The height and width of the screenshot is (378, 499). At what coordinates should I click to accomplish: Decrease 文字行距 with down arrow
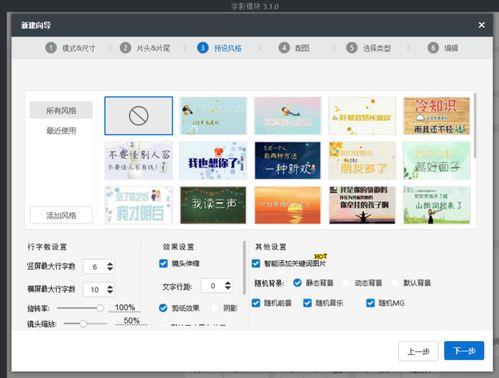[x=228, y=288]
